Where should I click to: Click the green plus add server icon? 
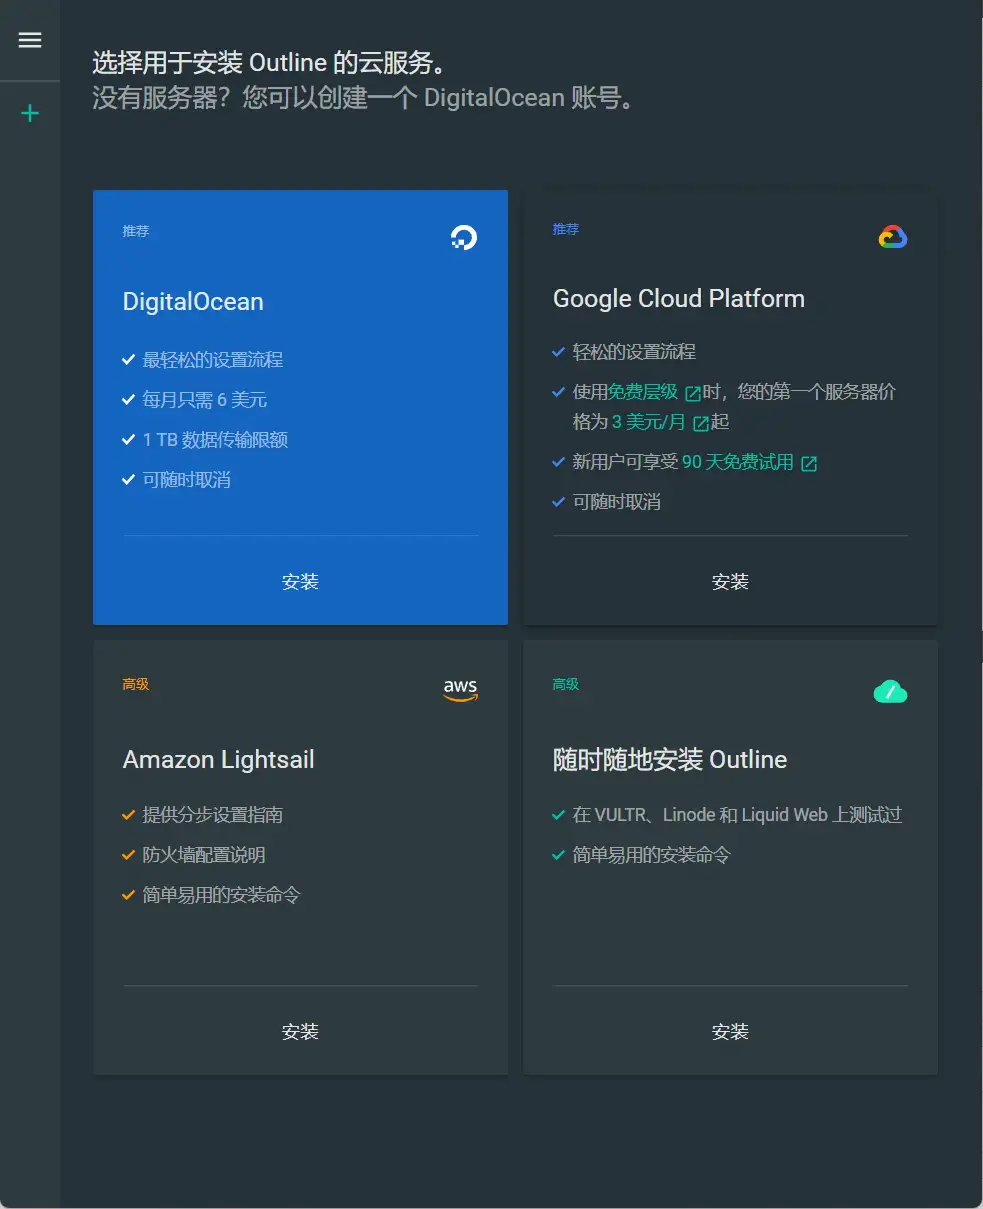coord(30,114)
